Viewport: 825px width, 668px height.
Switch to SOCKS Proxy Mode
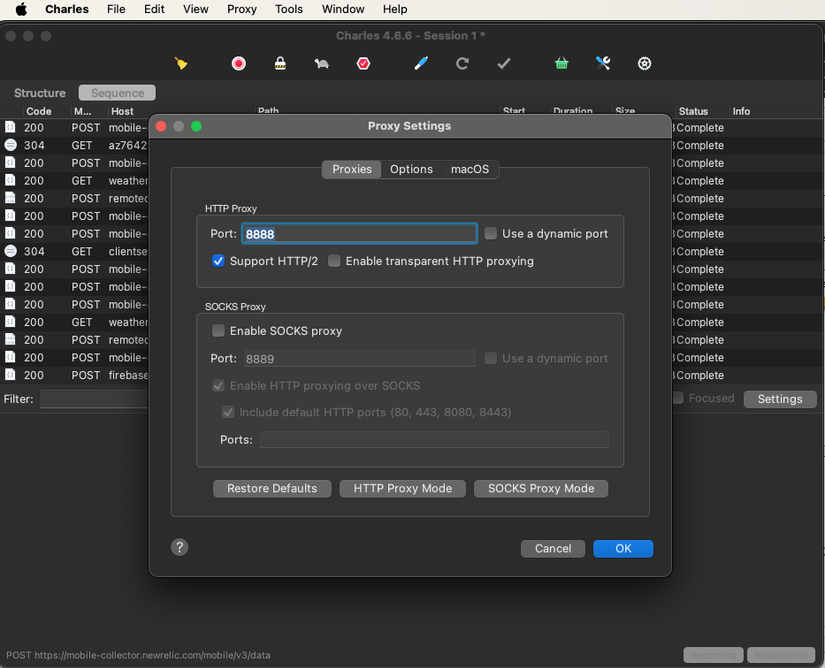coord(541,488)
